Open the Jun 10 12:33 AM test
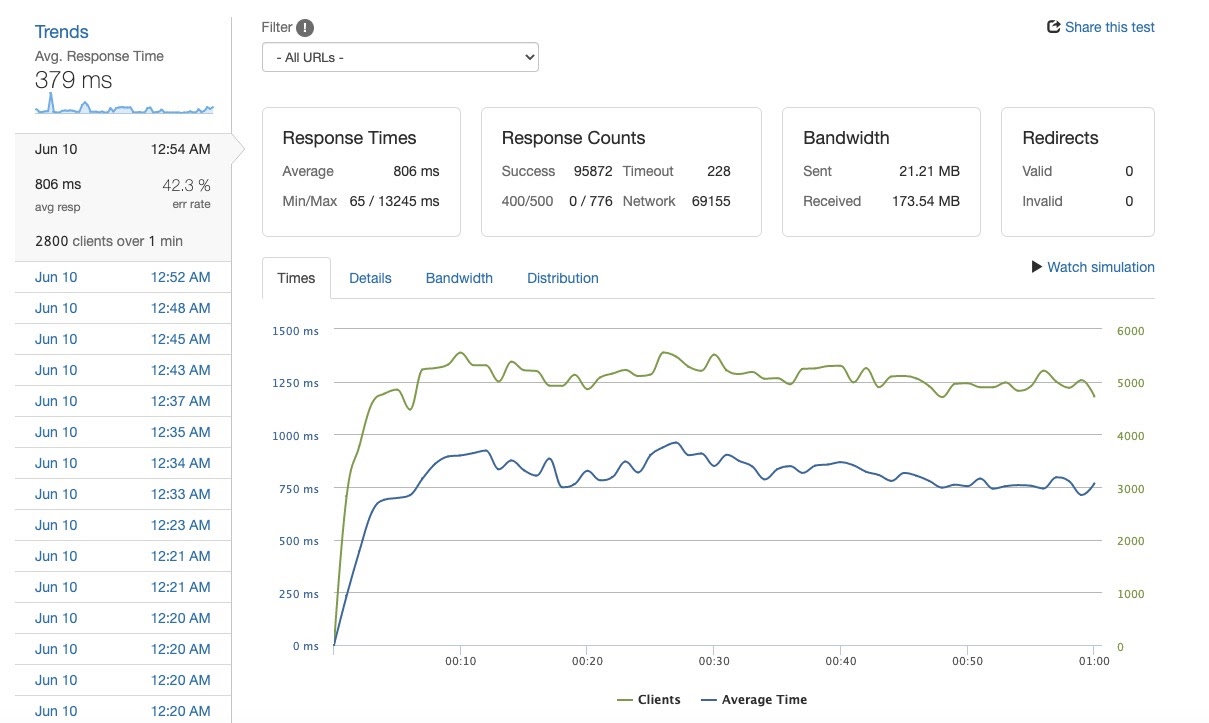 [x=123, y=494]
